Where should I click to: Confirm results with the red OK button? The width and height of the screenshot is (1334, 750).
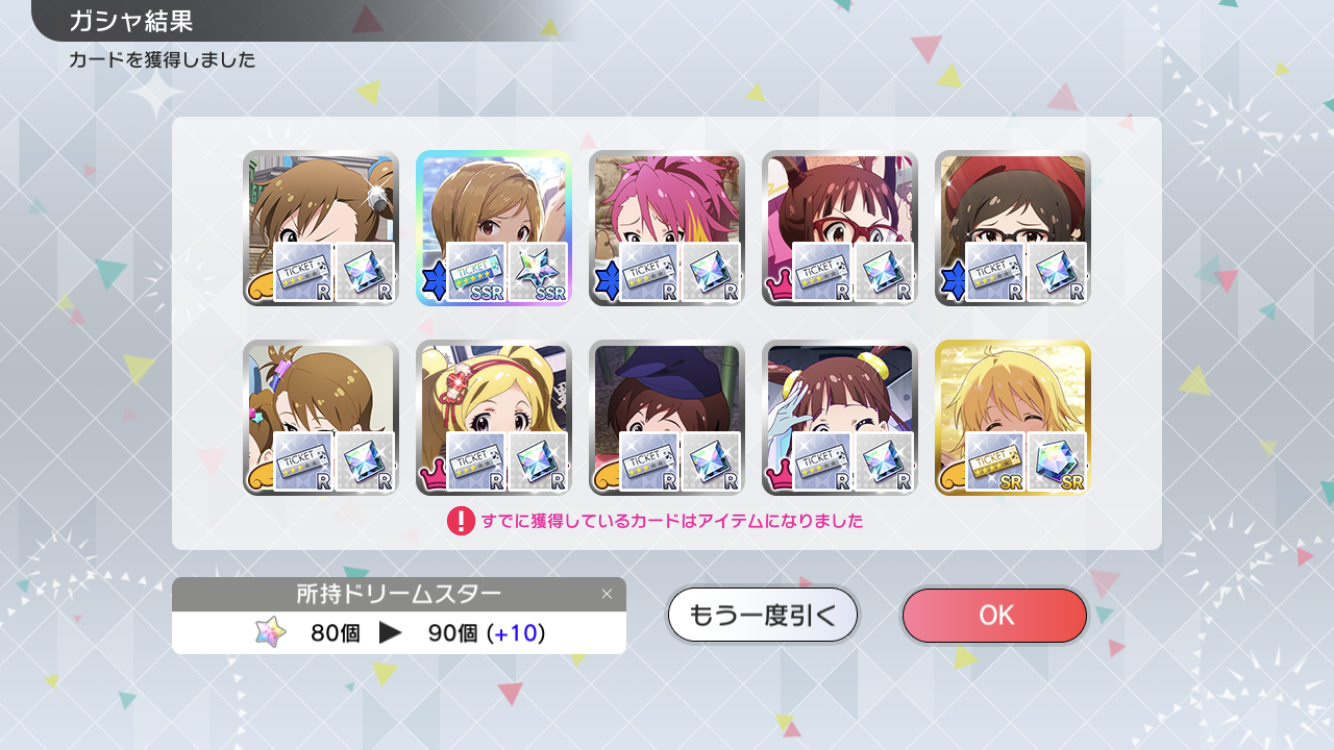994,615
